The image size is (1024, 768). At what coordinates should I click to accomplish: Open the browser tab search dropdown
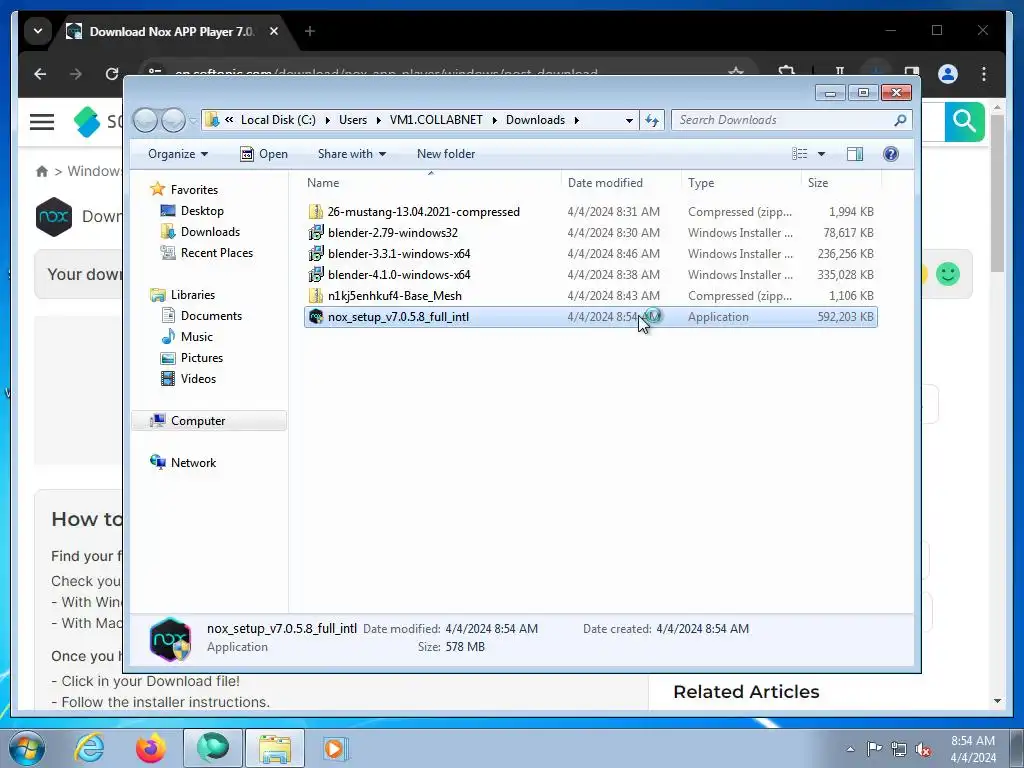[38, 31]
